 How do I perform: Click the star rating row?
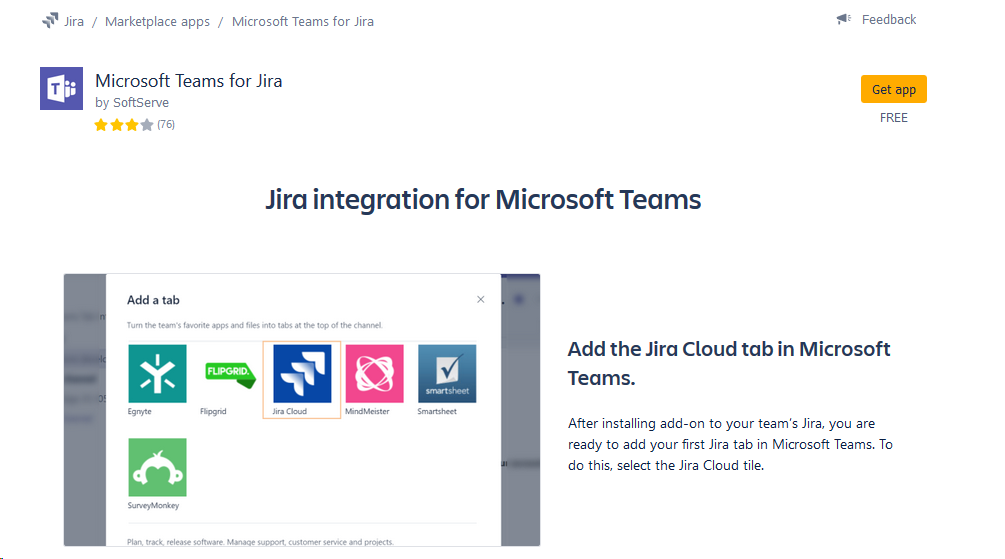(x=124, y=124)
